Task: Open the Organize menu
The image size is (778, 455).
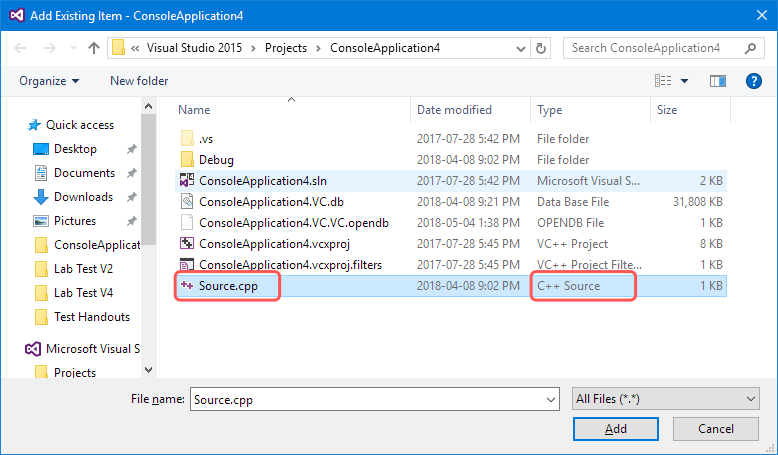Action: click(x=49, y=81)
